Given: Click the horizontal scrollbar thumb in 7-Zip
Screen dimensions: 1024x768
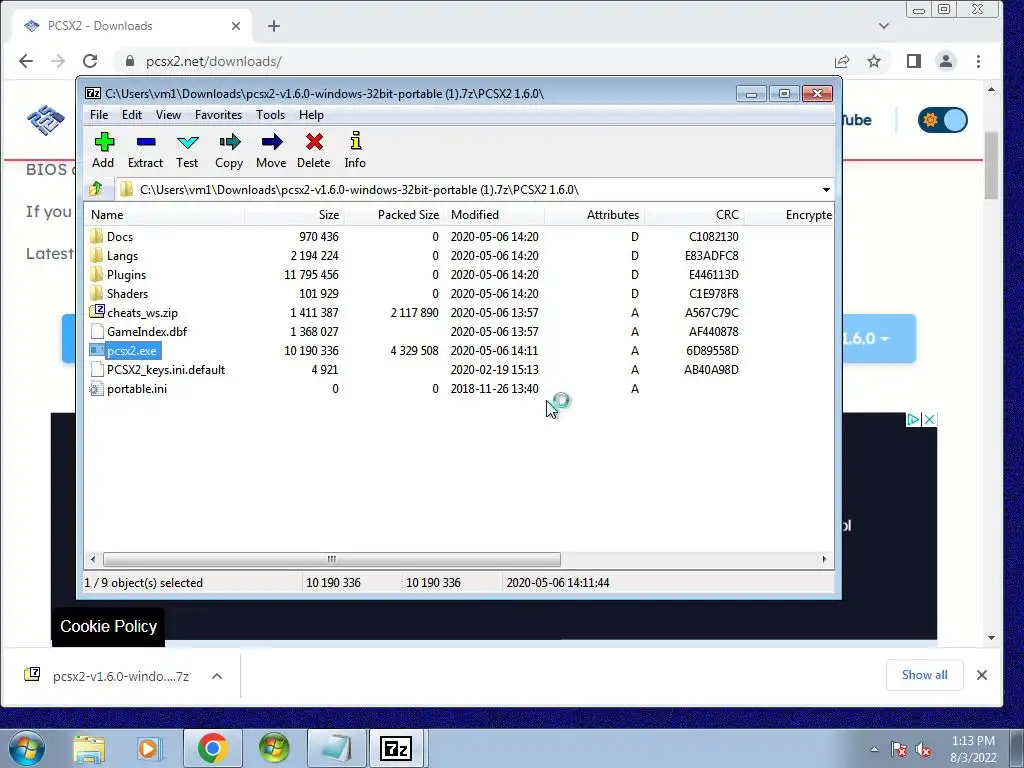Looking at the screenshot, I should (331, 559).
